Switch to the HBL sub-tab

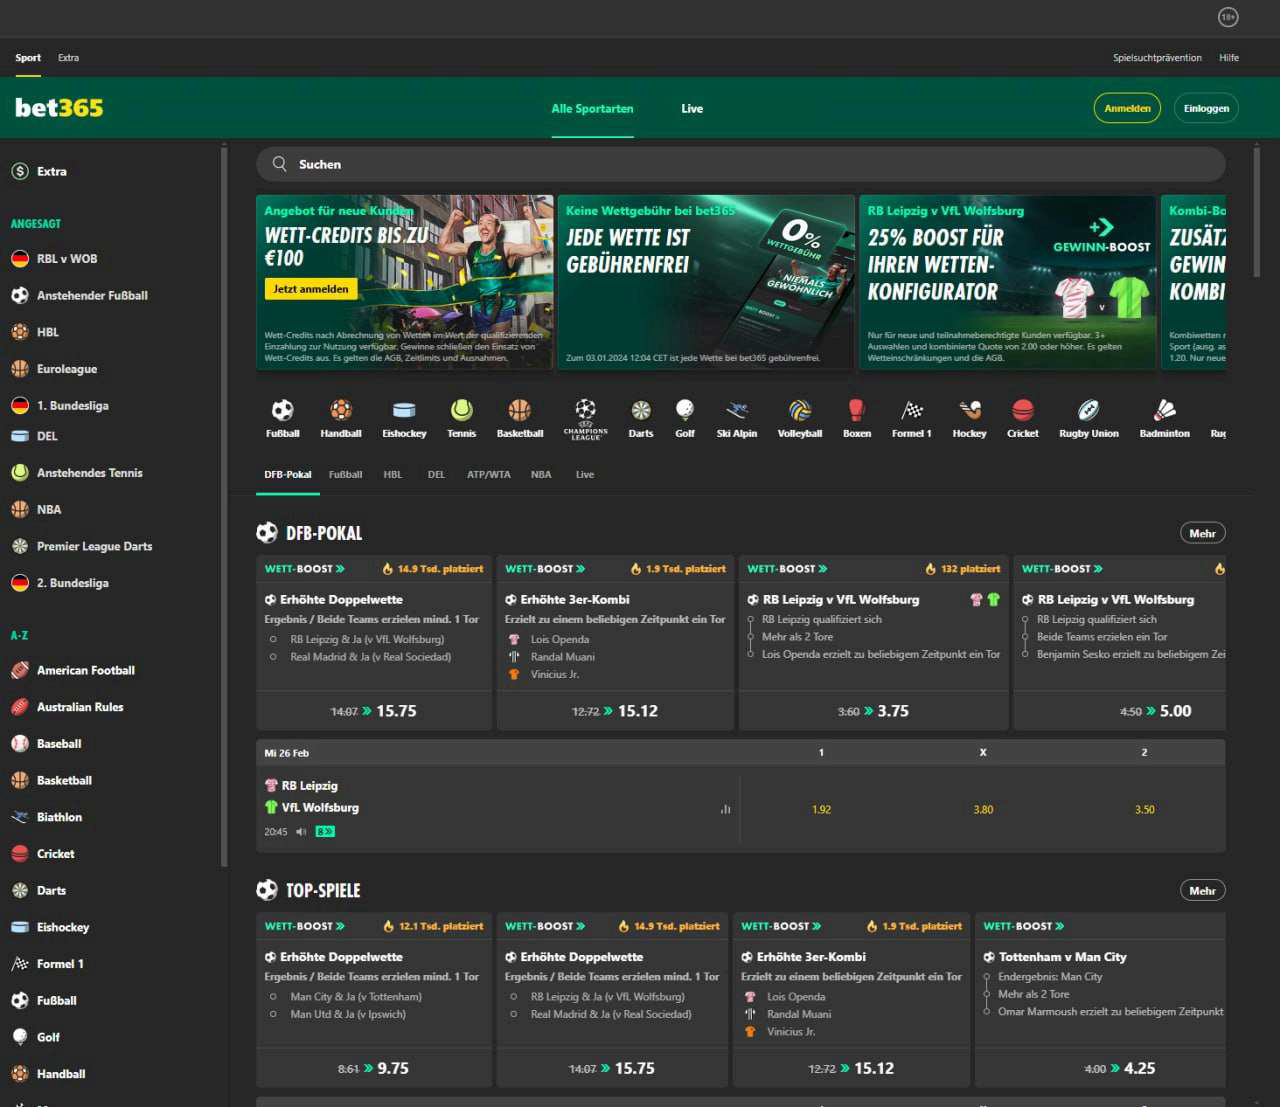(x=392, y=475)
